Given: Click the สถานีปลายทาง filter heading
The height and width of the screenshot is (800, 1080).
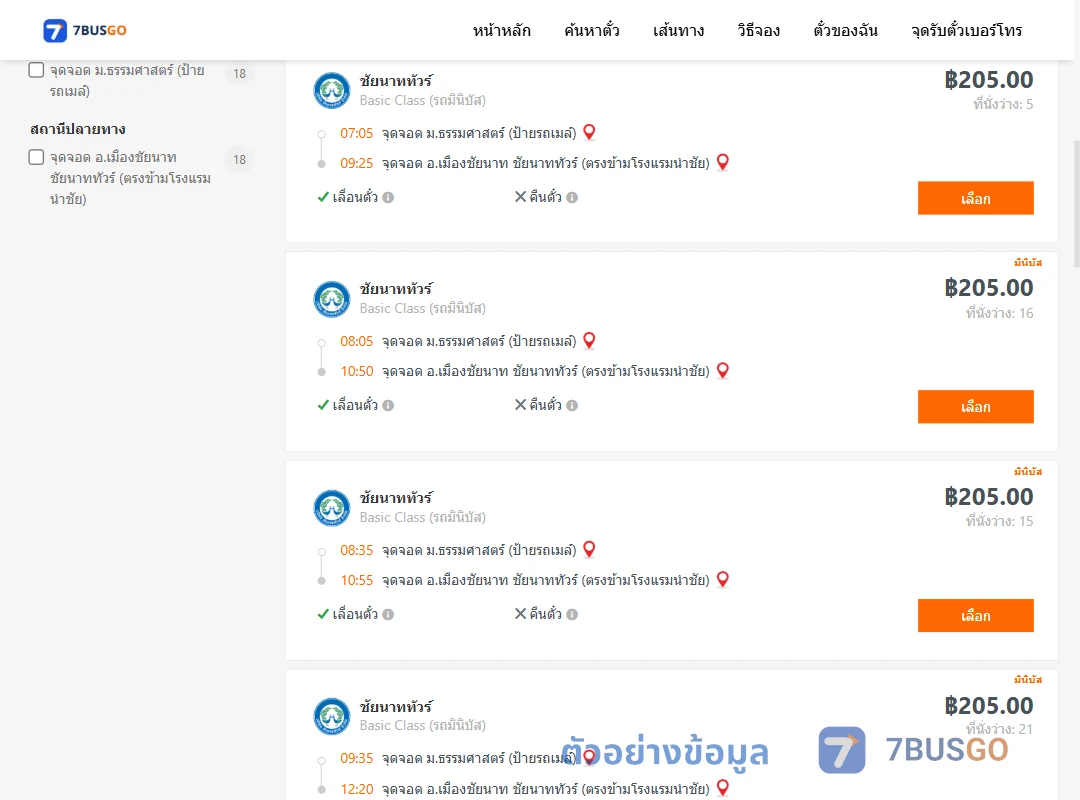Looking at the screenshot, I should coord(78,129).
